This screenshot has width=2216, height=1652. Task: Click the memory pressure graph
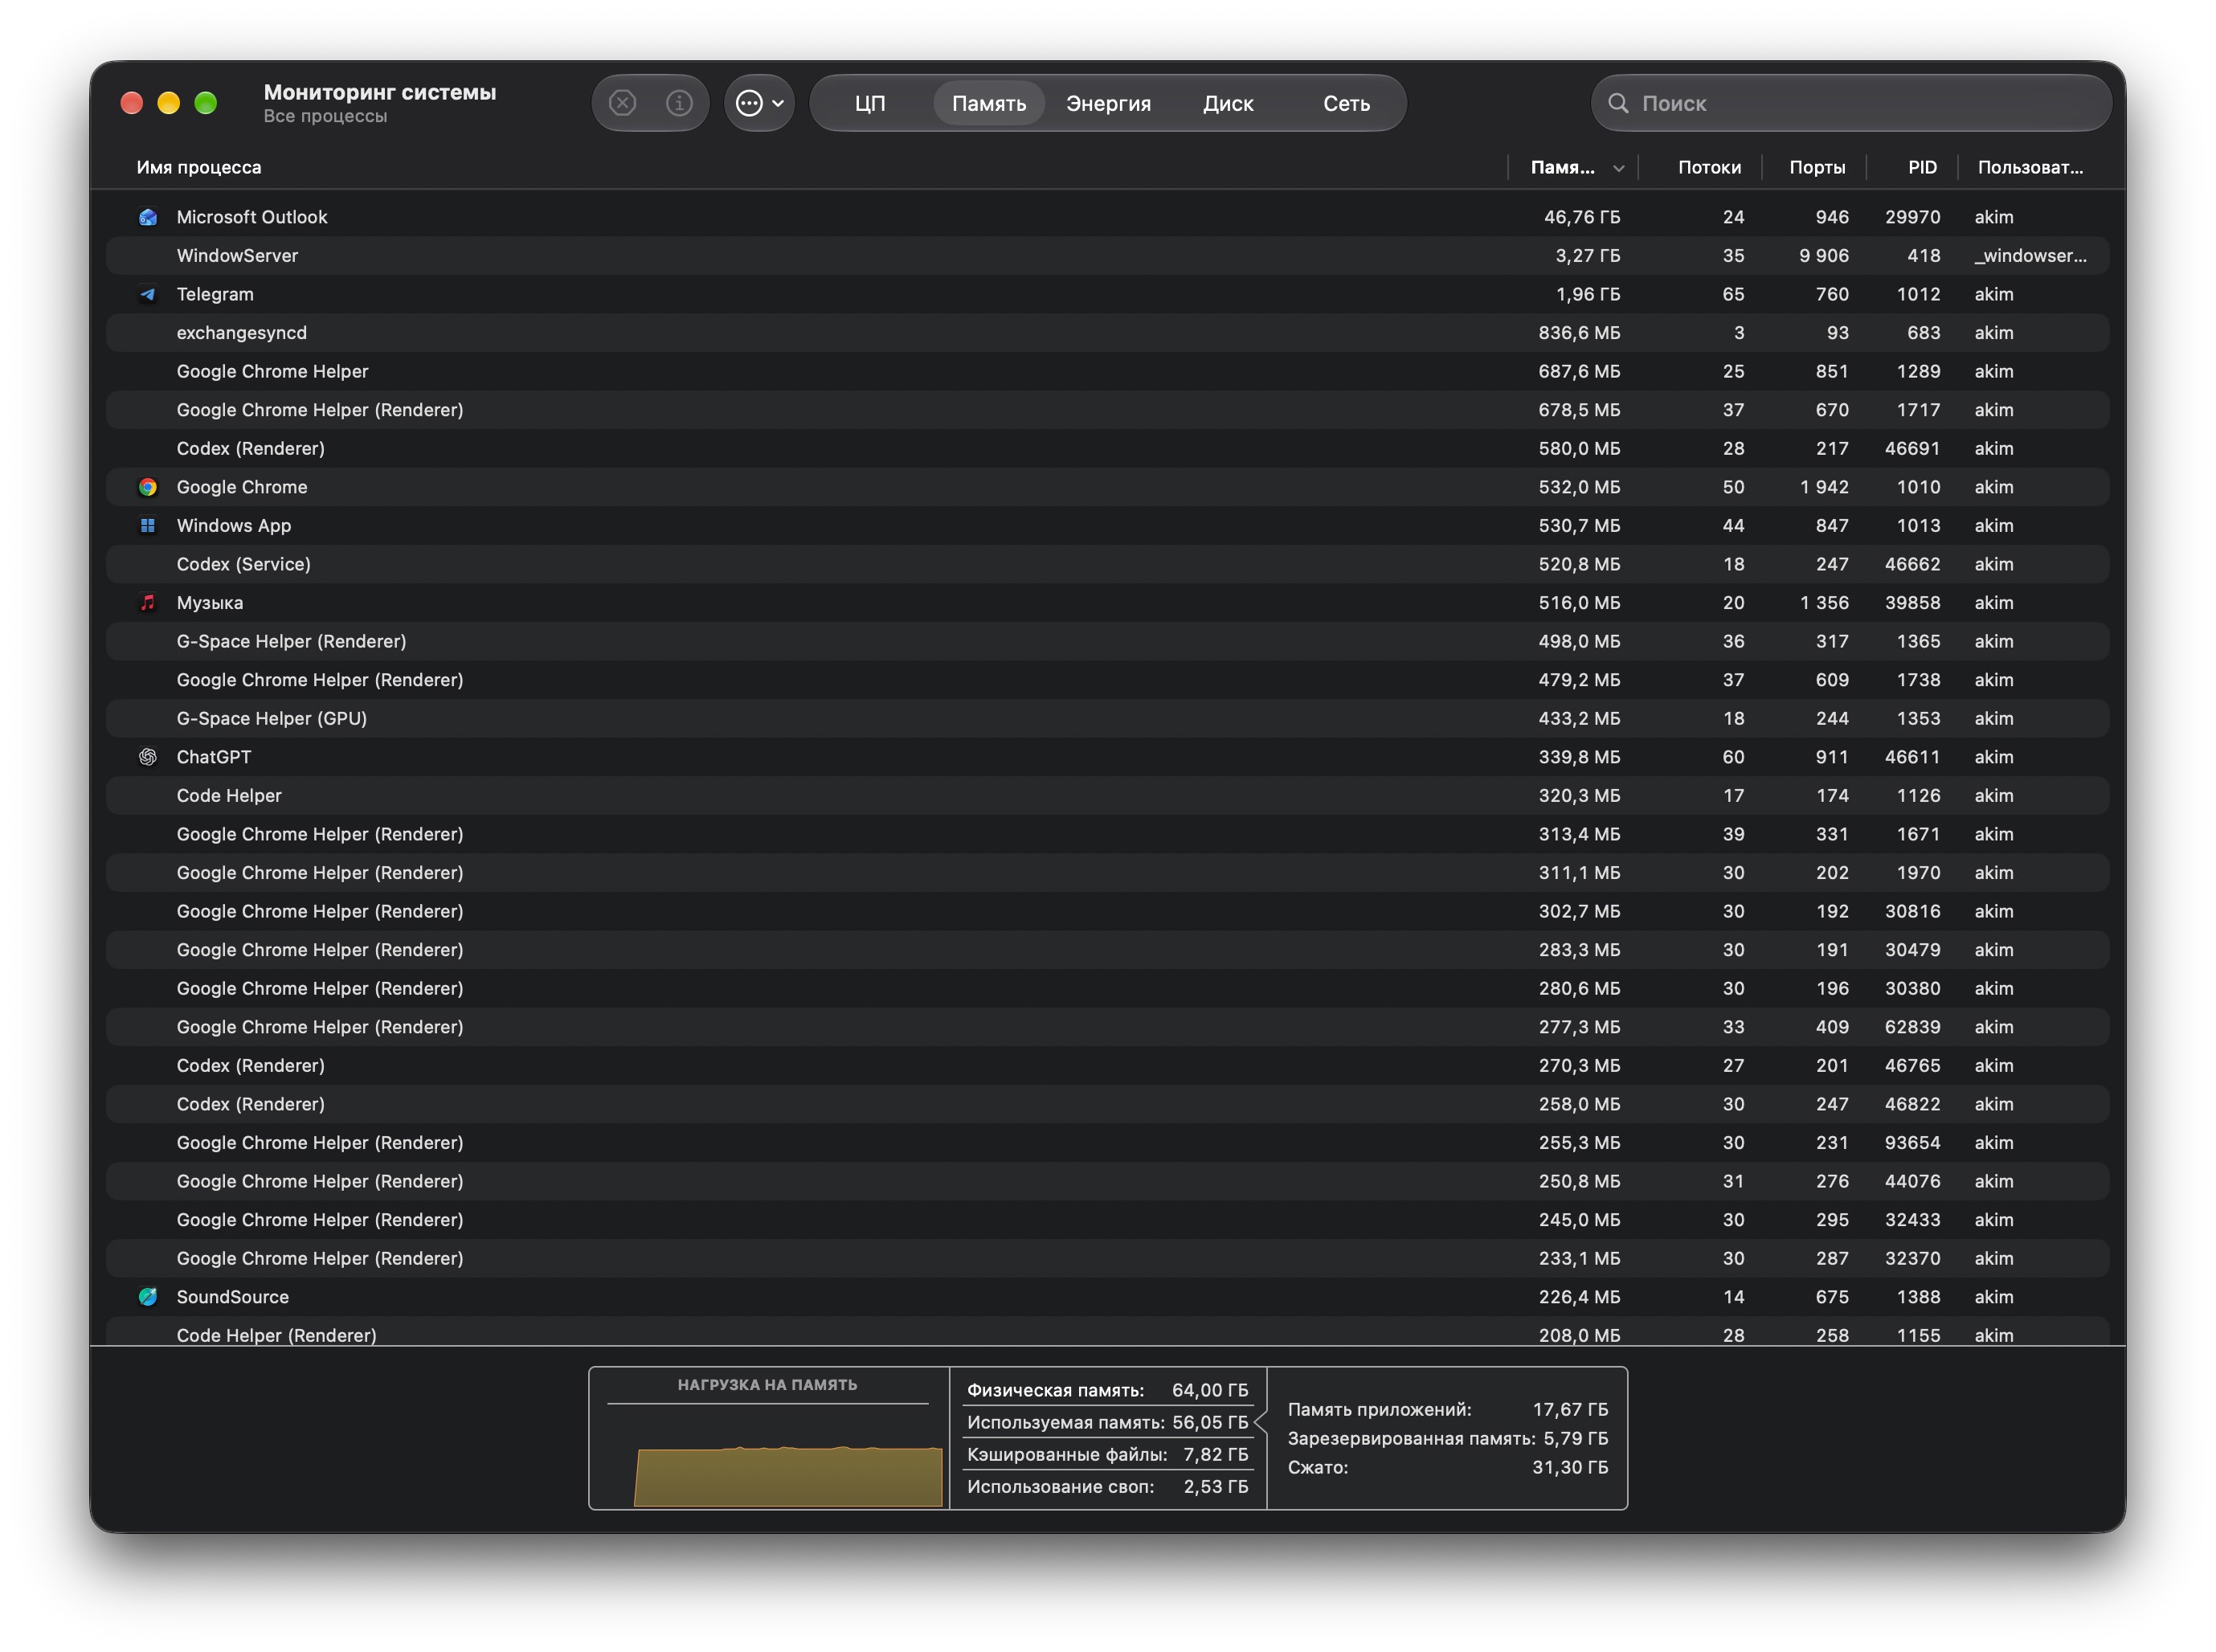[x=788, y=1475]
